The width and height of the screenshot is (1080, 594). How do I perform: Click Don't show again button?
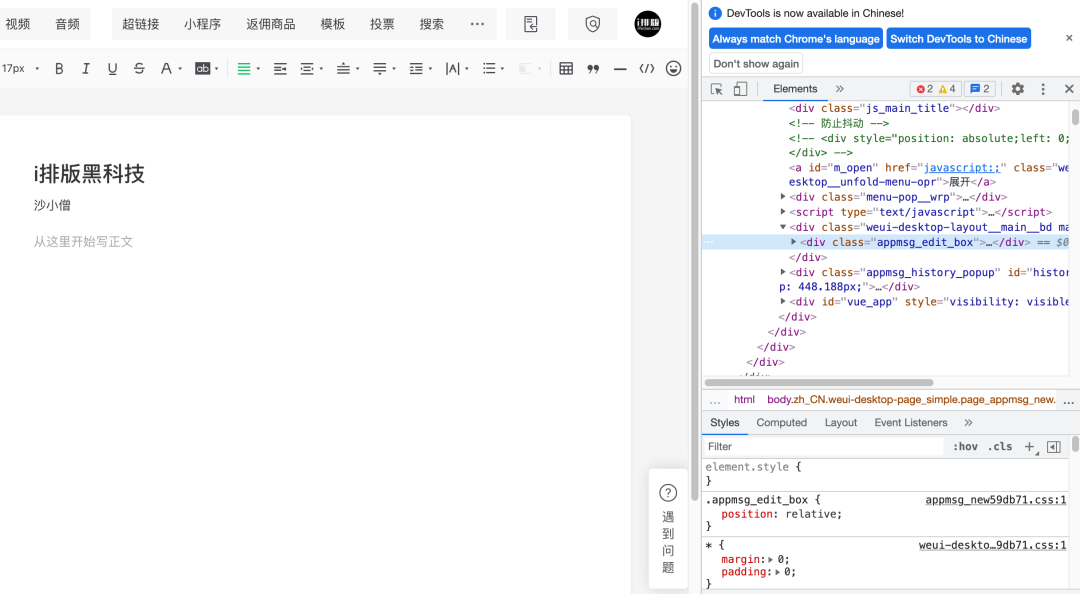[x=756, y=63]
